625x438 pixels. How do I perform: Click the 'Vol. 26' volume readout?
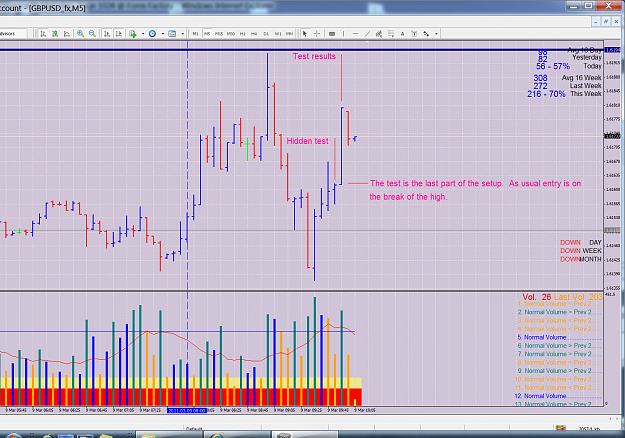(x=537, y=297)
